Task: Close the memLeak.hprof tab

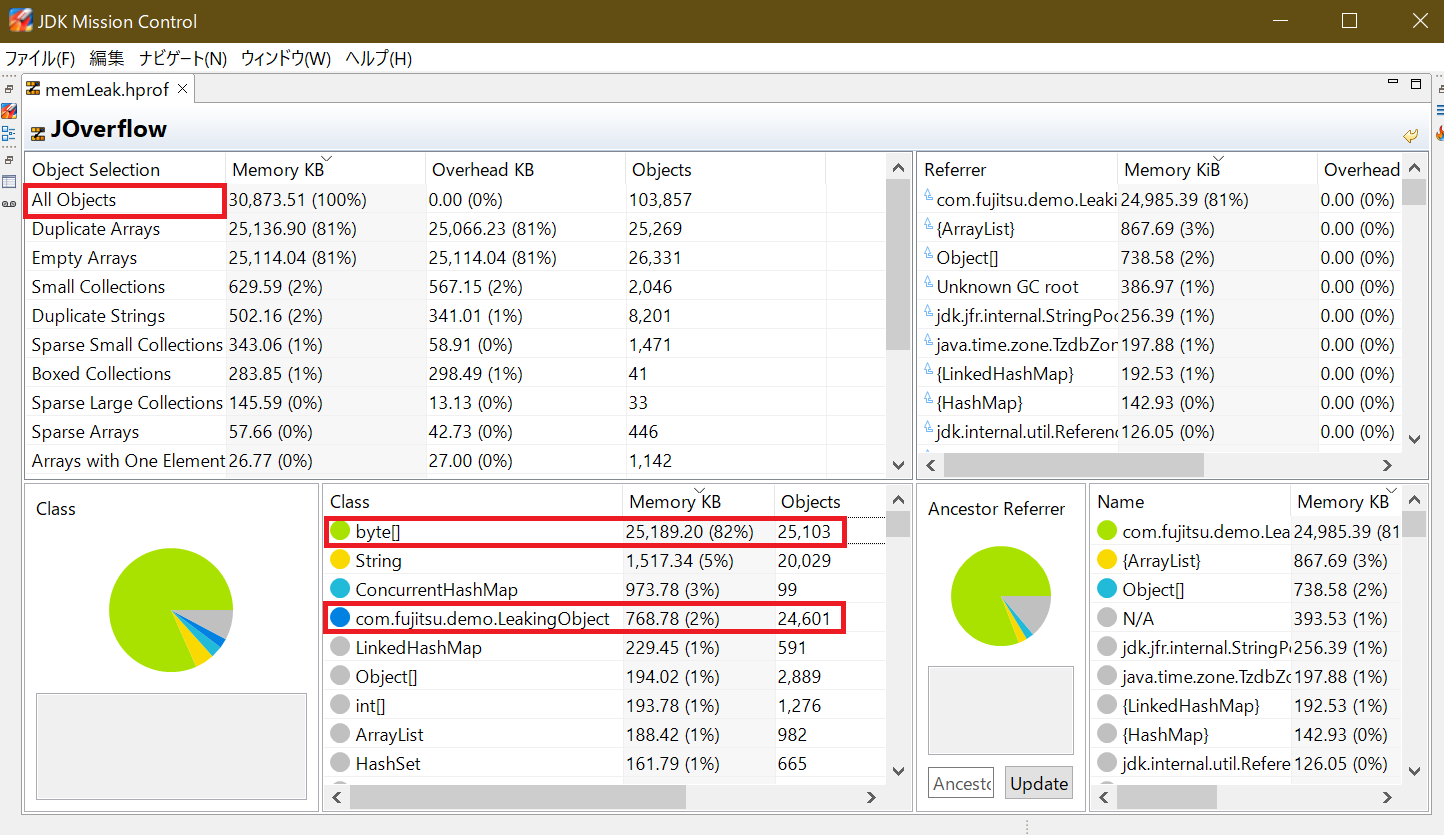Action: coord(183,89)
